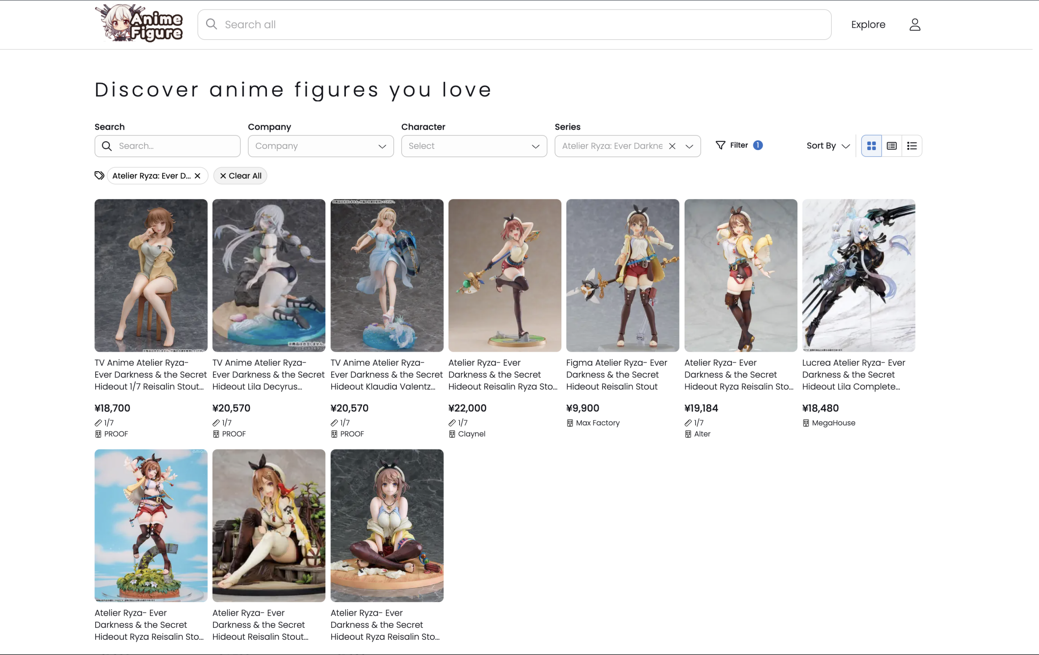The image size is (1039, 655).
Task: Click manufacturer icon next to Claynel
Action: pos(452,434)
